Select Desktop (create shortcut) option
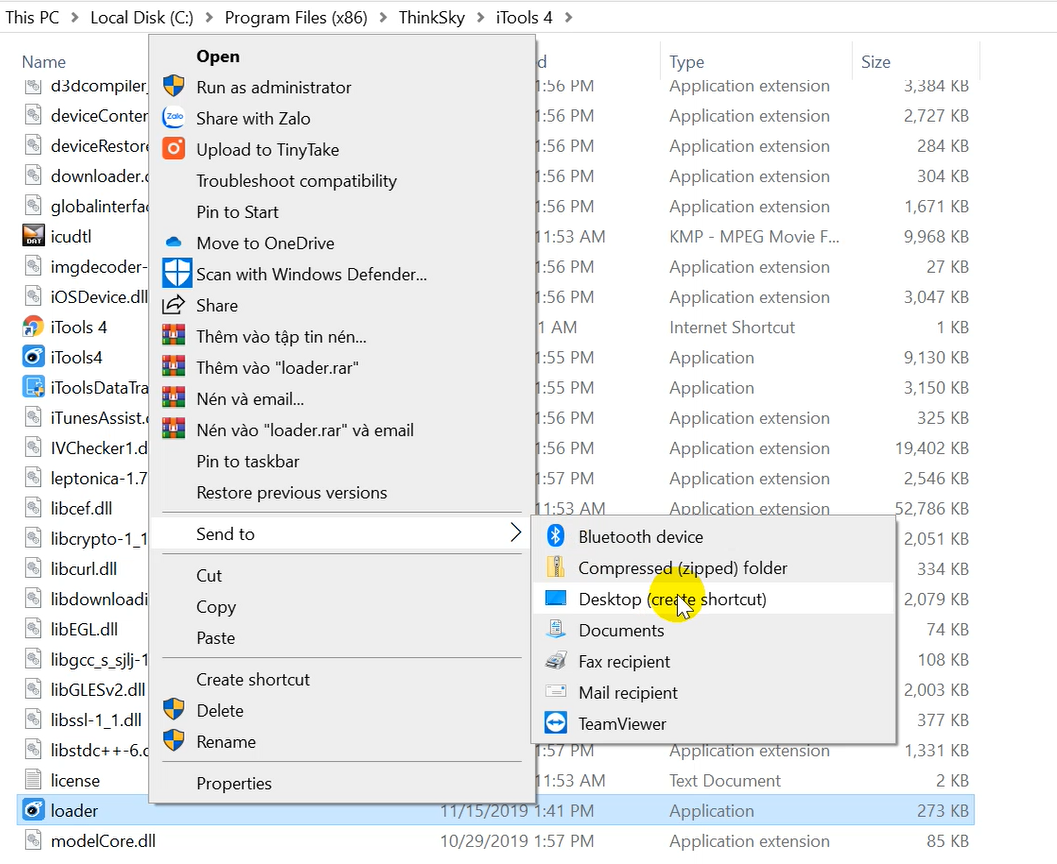The height and width of the screenshot is (864, 1057). [672, 599]
